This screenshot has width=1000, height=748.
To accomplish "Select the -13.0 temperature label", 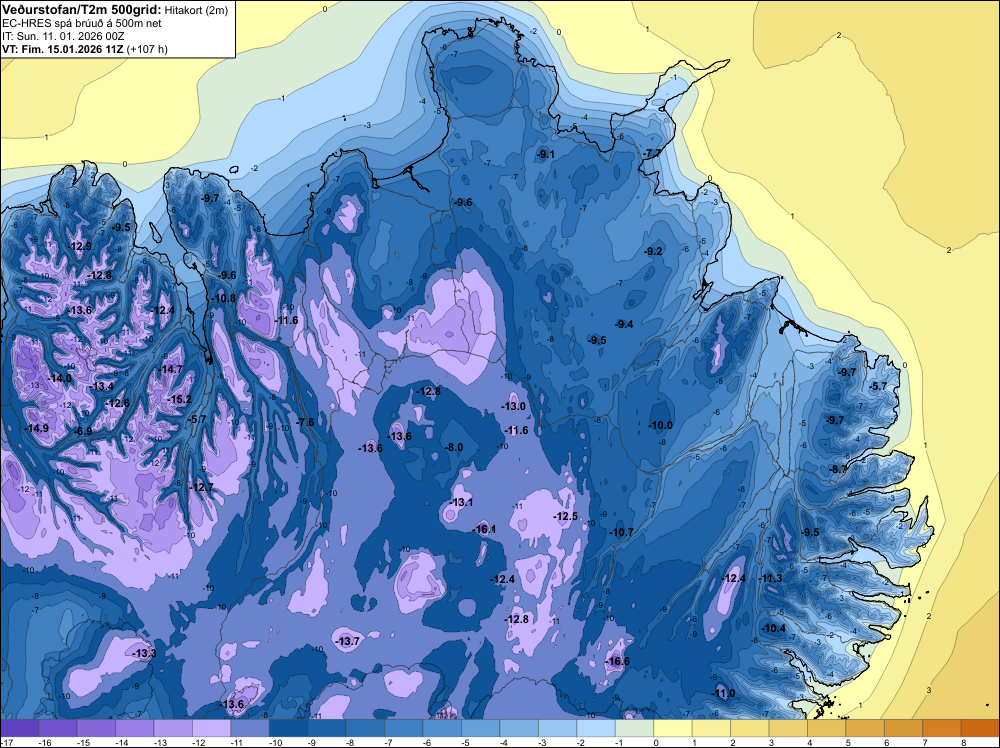I will pos(513,406).
